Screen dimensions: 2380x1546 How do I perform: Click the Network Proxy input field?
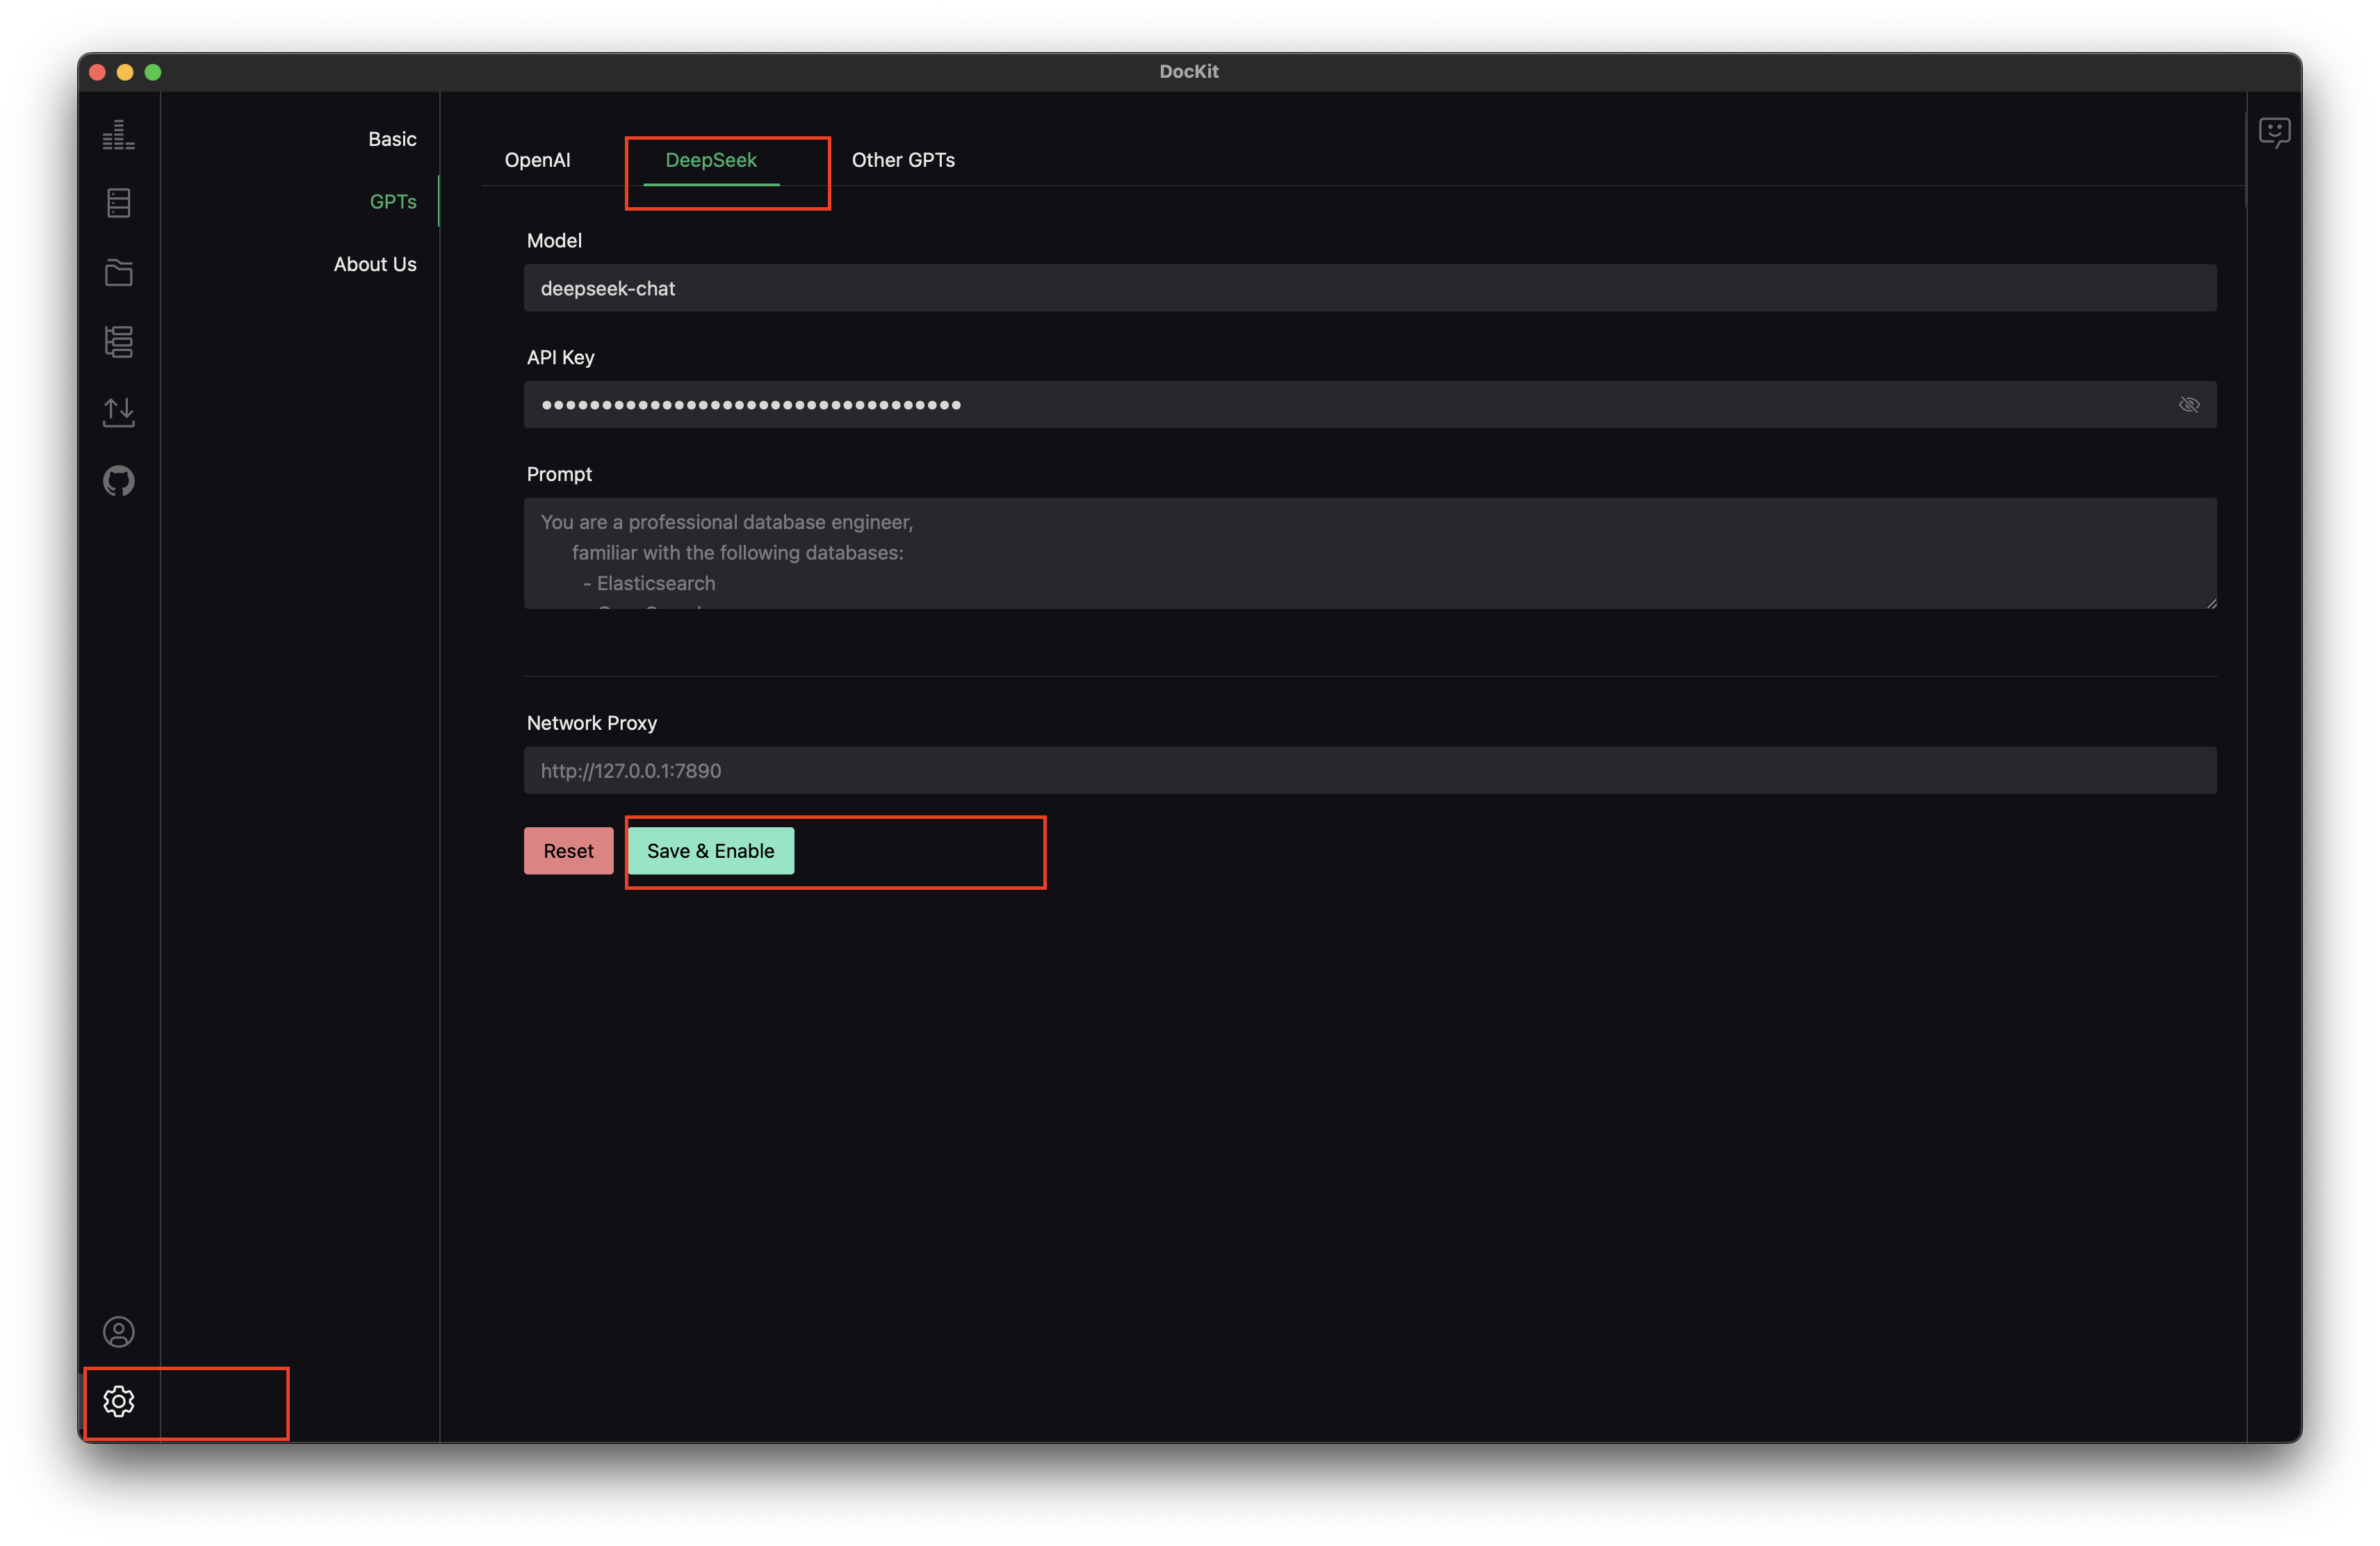(1370, 770)
